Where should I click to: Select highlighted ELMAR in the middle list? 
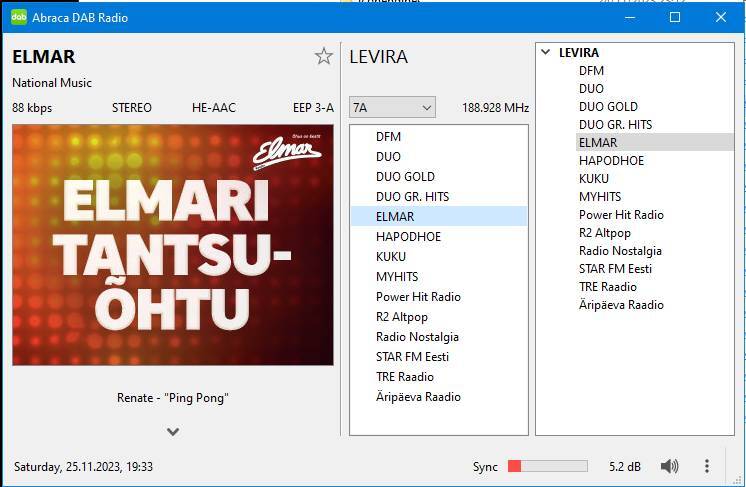(x=439, y=216)
